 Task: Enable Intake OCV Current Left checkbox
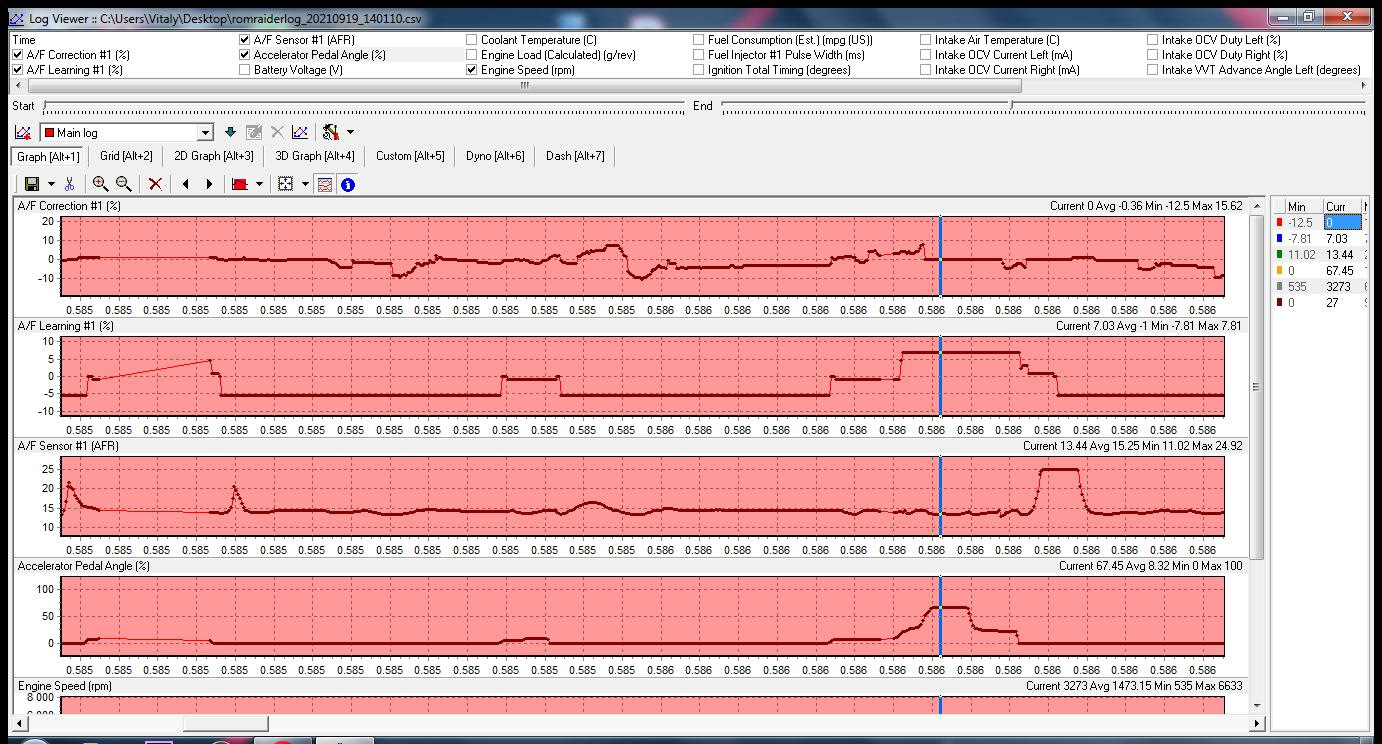pos(926,55)
